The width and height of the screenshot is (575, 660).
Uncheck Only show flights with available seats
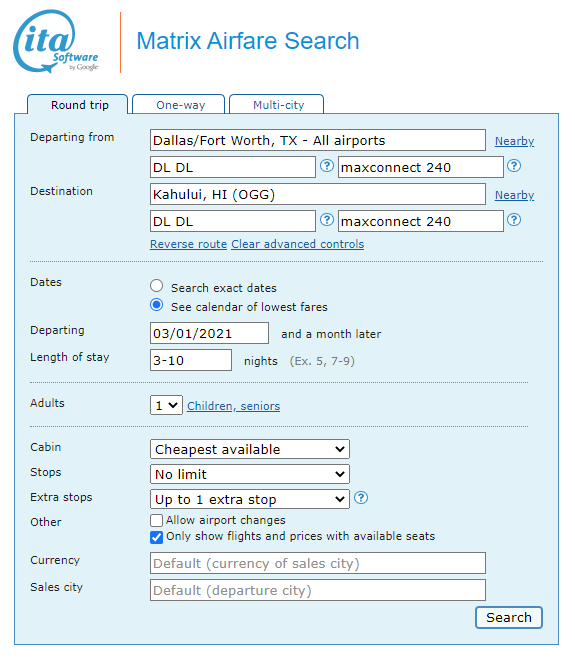click(x=157, y=537)
